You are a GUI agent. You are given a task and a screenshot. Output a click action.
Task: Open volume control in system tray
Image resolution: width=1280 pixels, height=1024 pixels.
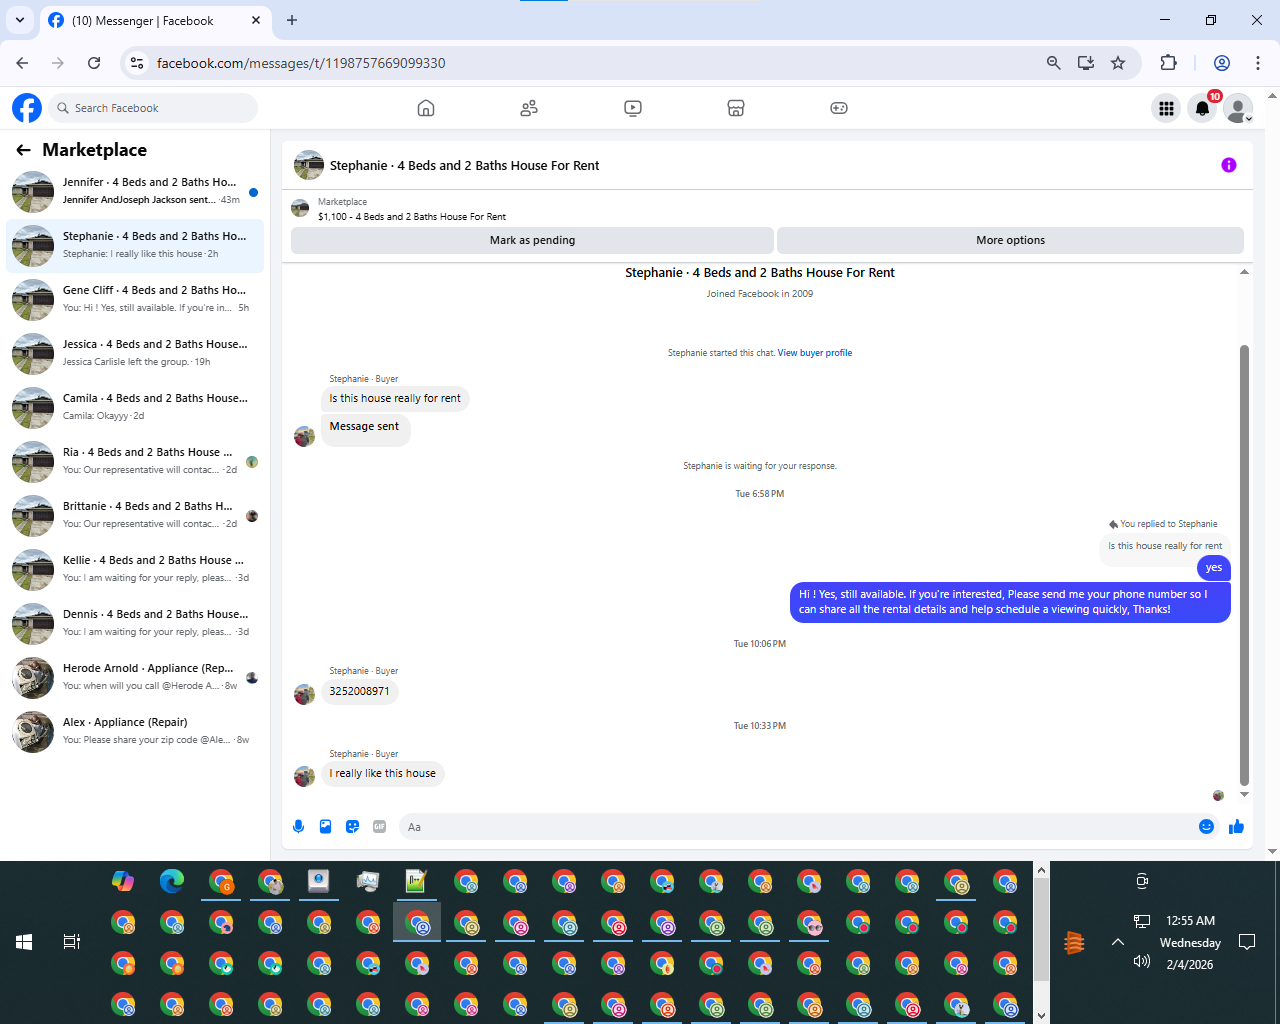(1142, 961)
